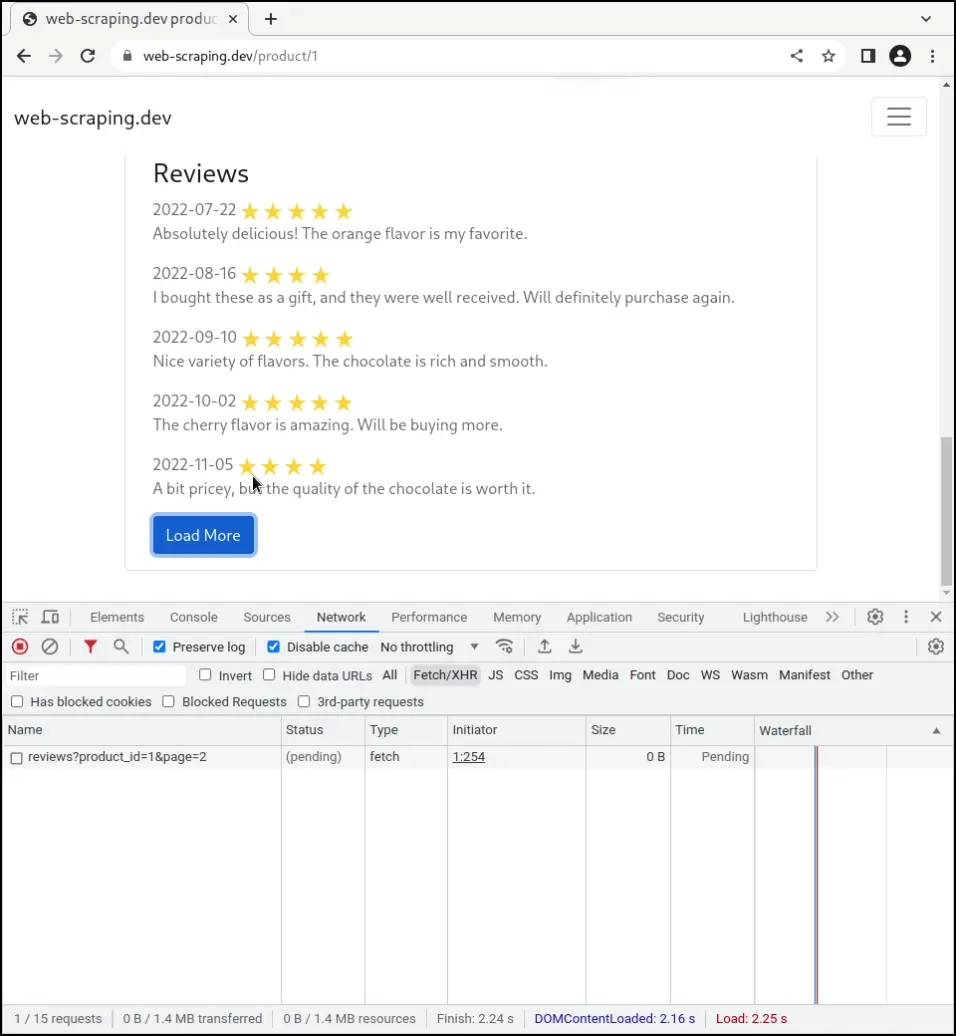The height and width of the screenshot is (1036, 956).
Task: Open the 1:254 initiator link
Action: pyautogui.click(x=468, y=757)
